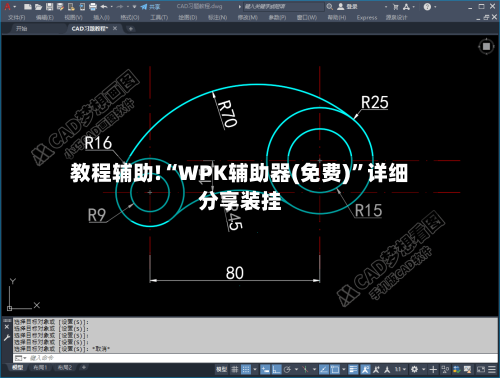Open the Insert (插入) menu

tap(101, 17)
